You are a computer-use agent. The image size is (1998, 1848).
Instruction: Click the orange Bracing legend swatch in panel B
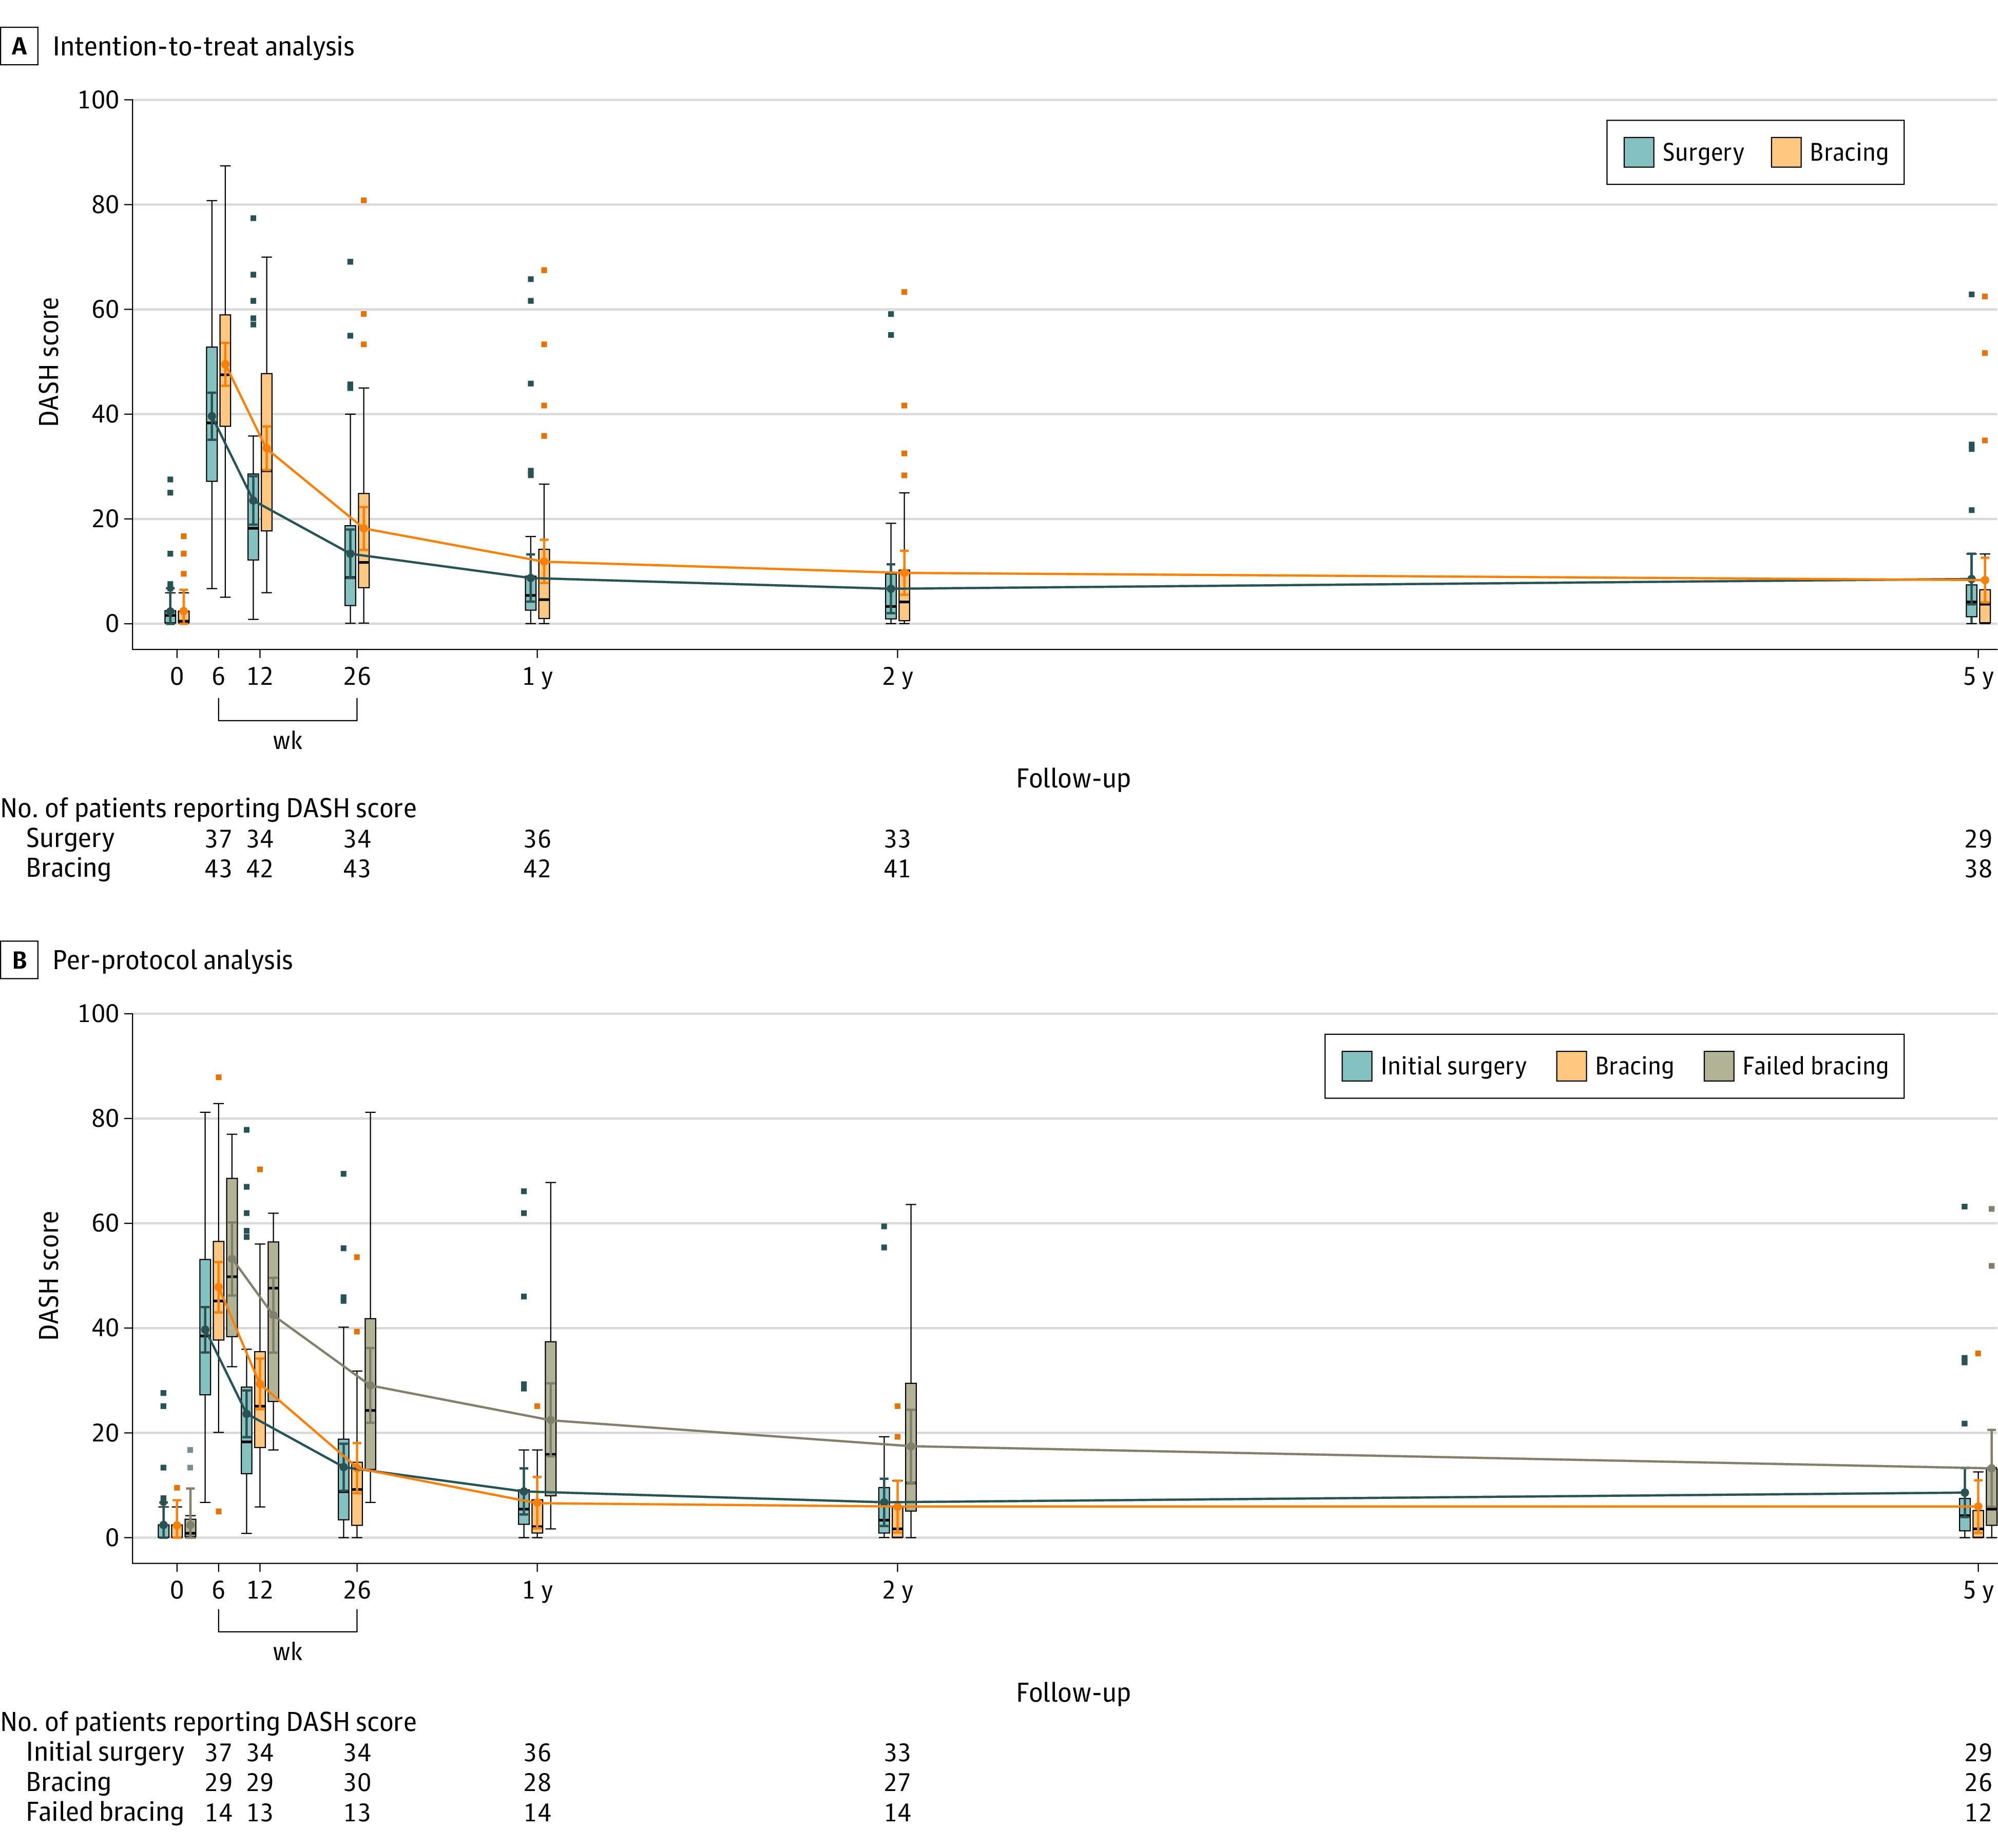(x=1572, y=1066)
